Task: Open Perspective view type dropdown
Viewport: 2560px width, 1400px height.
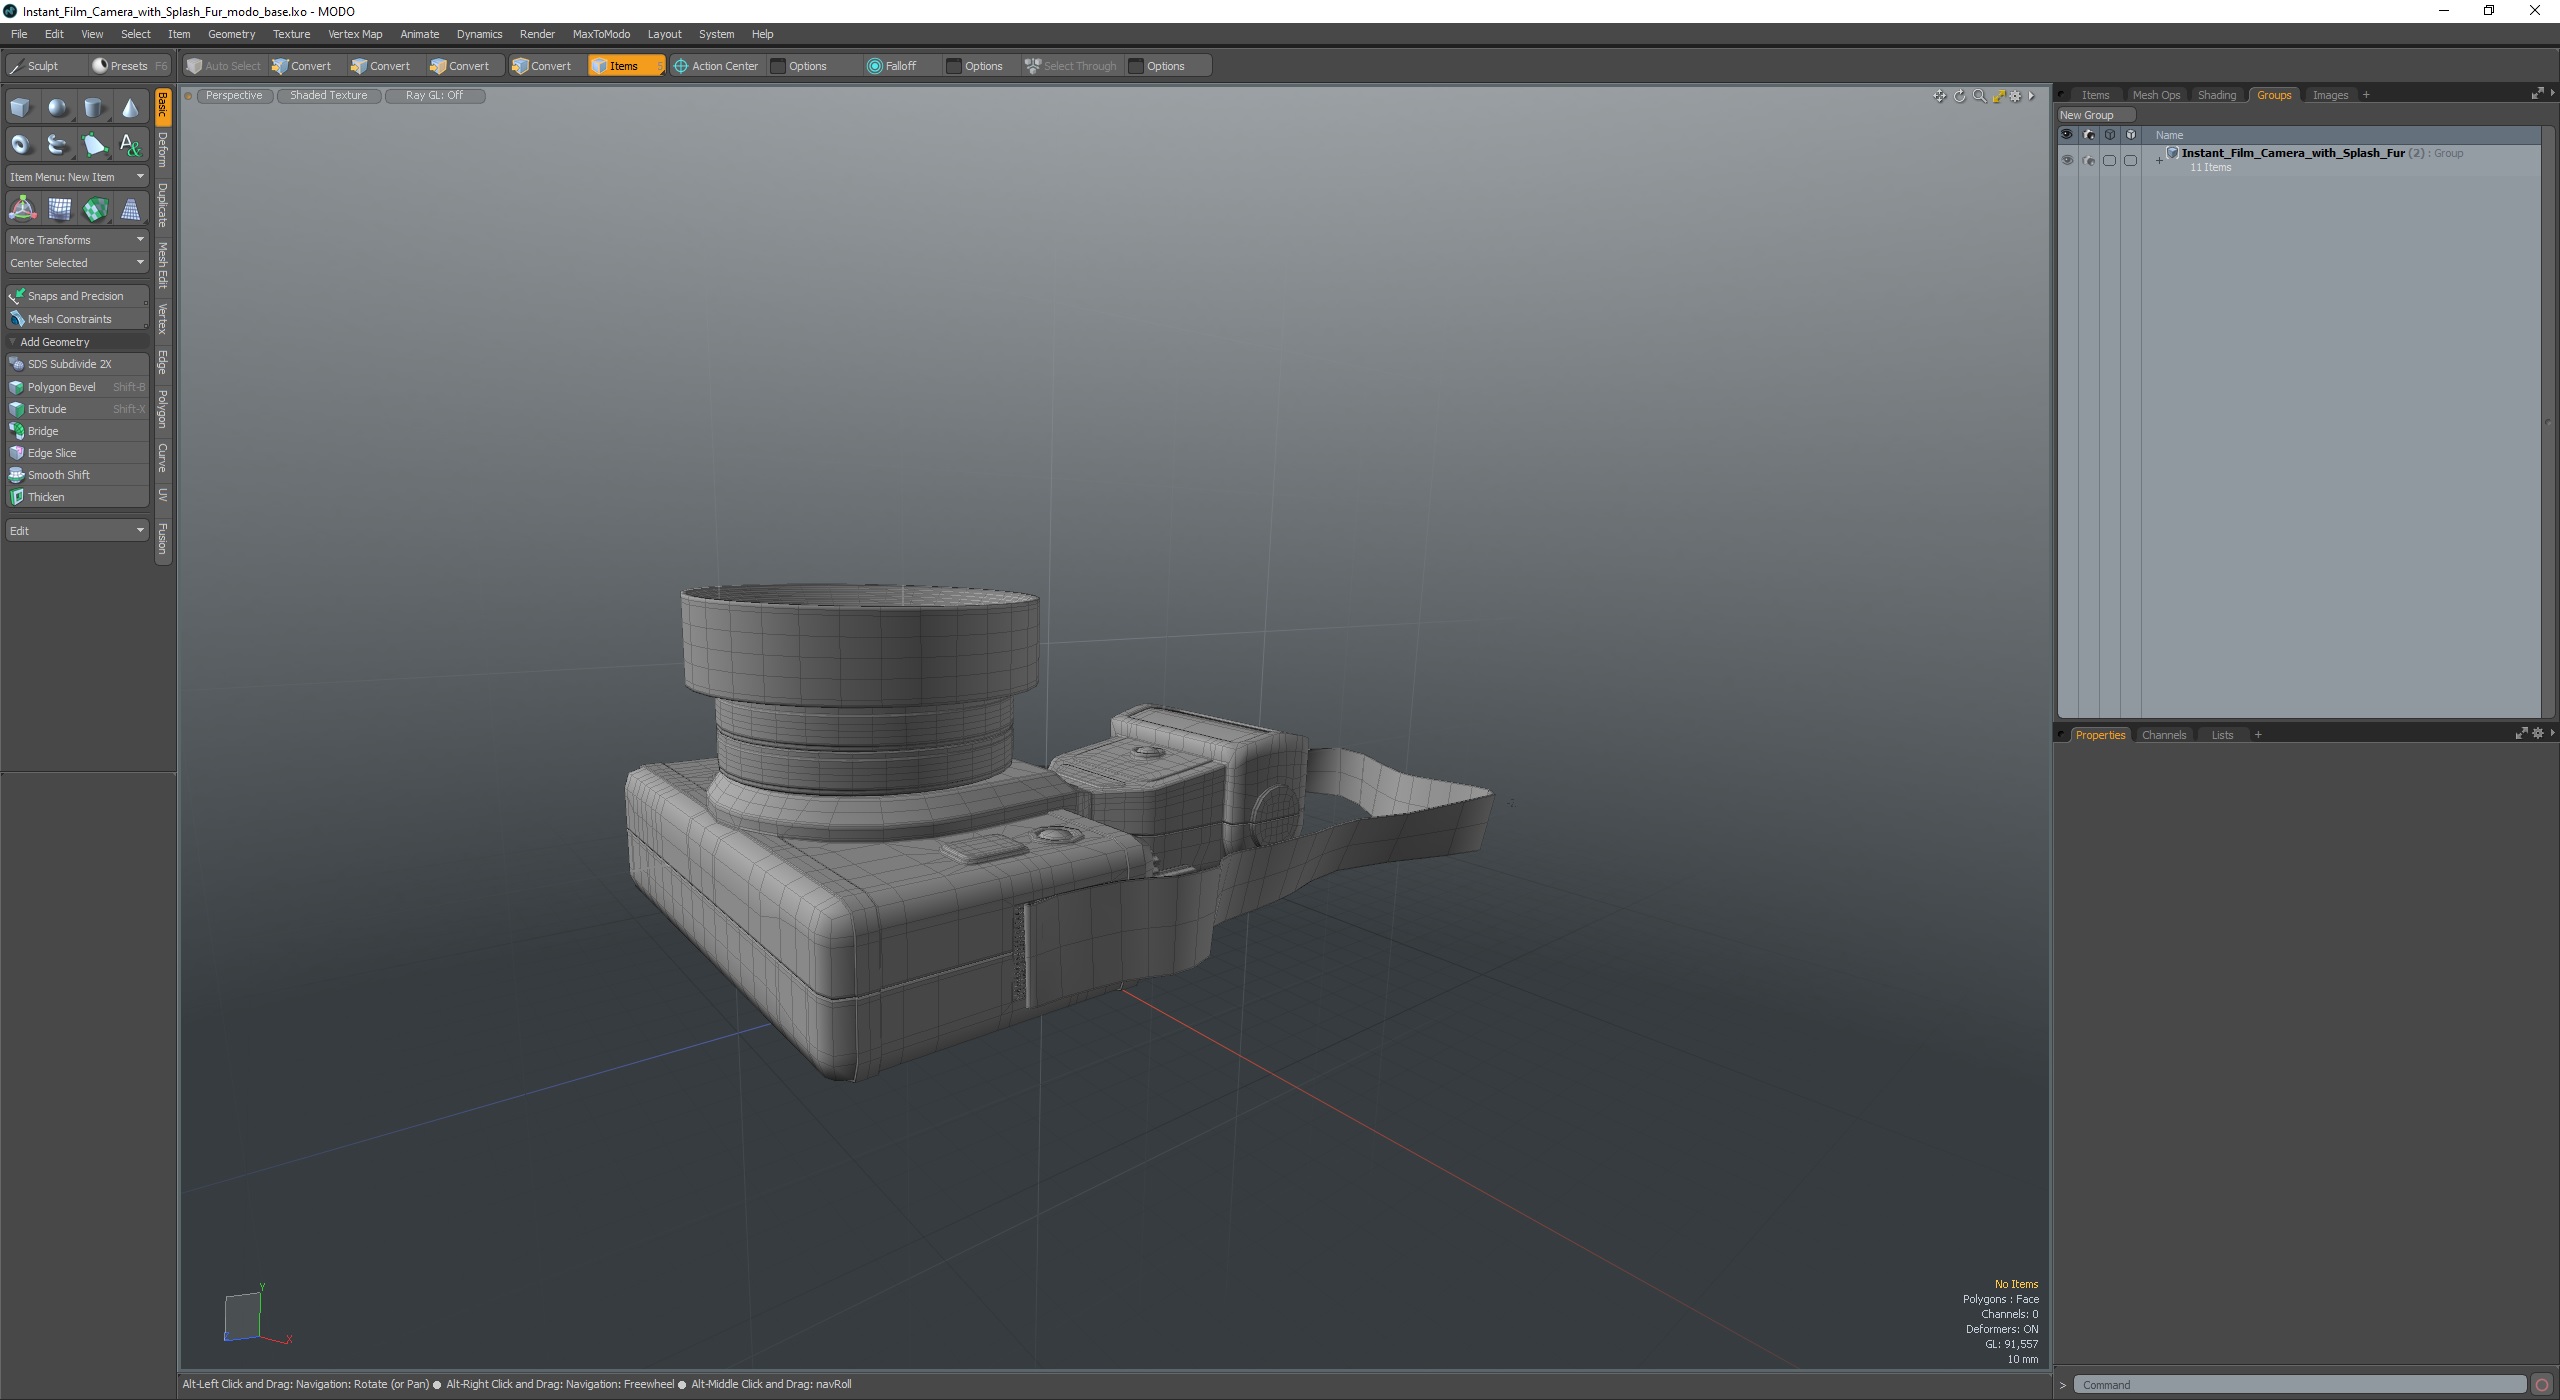Action: click(x=234, y=95)
